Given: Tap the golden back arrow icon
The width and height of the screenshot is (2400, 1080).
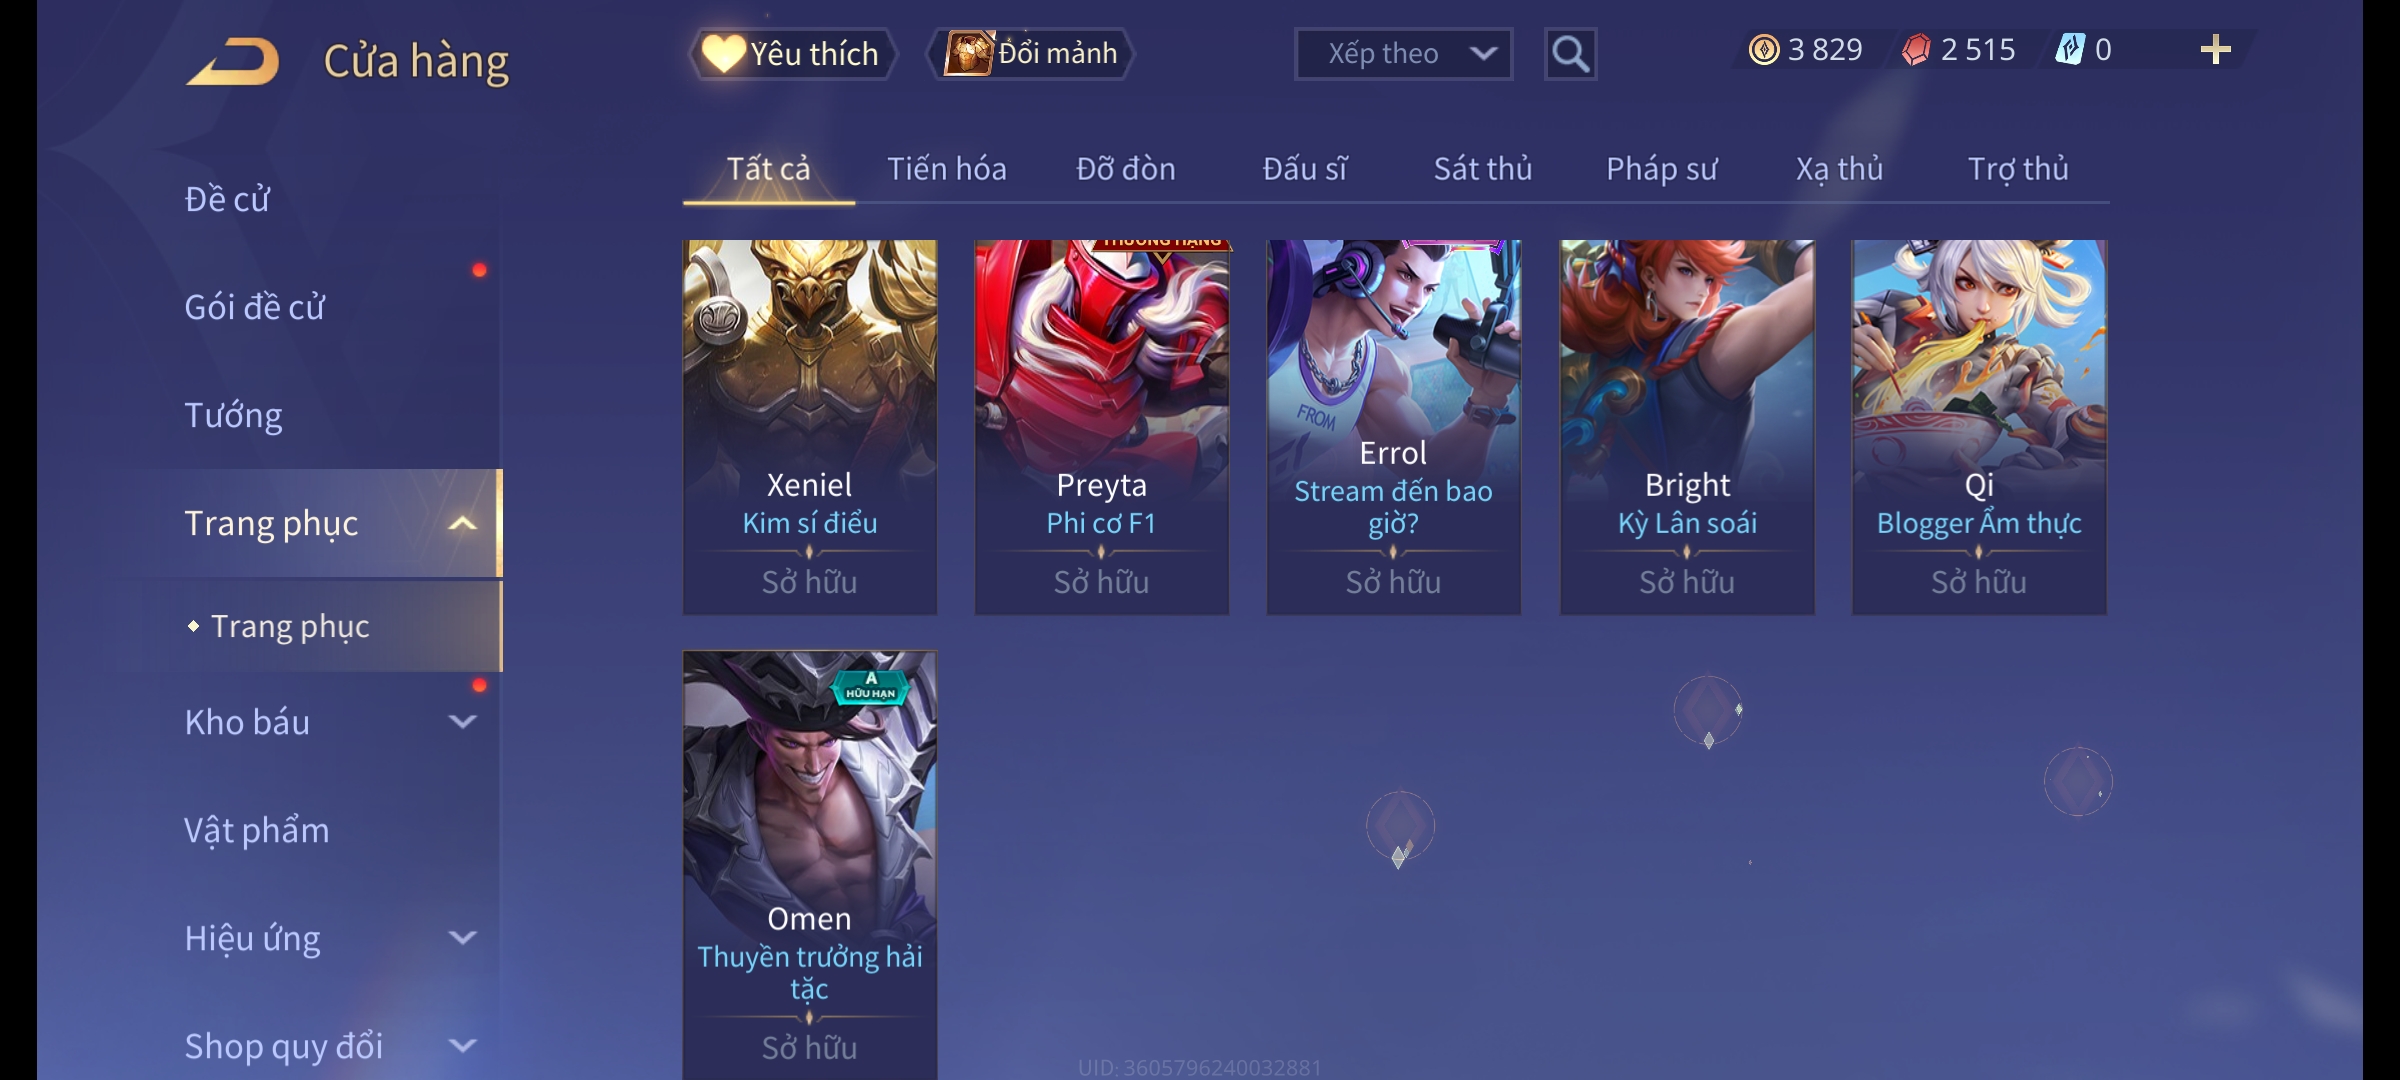Looking at the screenshot, I should tap(233, 61).
